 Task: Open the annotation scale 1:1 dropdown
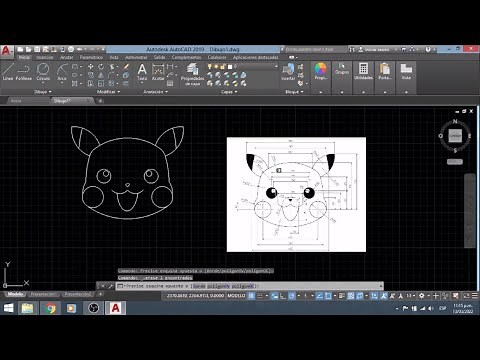pos(411,296)
